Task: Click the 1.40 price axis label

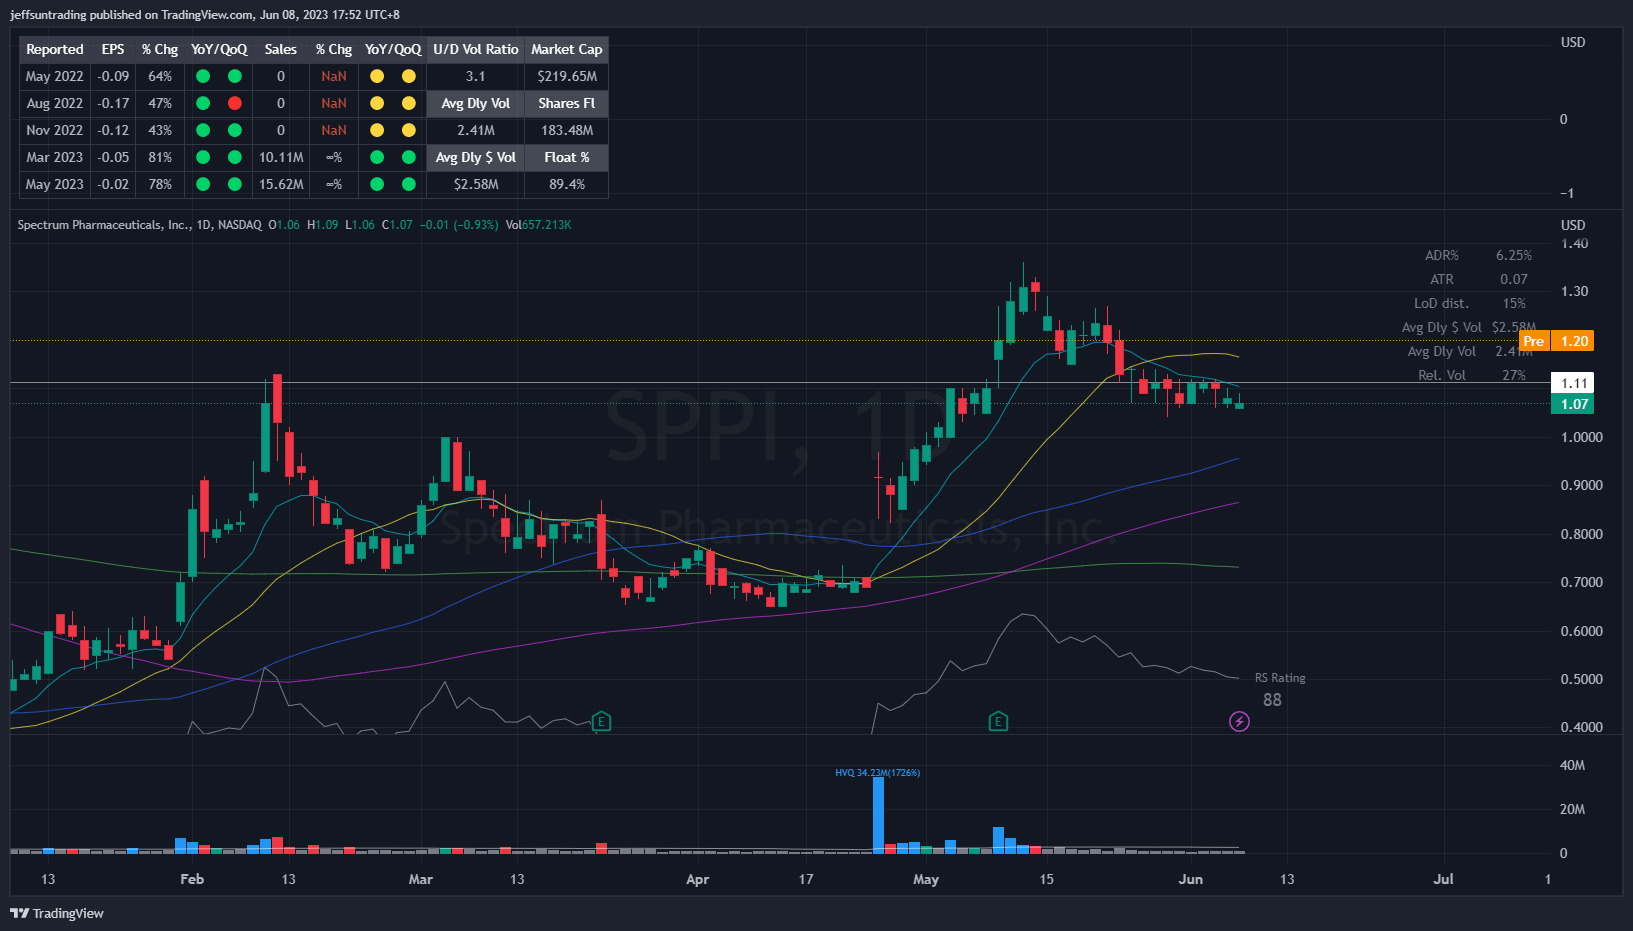Action: pos(1574,243)
